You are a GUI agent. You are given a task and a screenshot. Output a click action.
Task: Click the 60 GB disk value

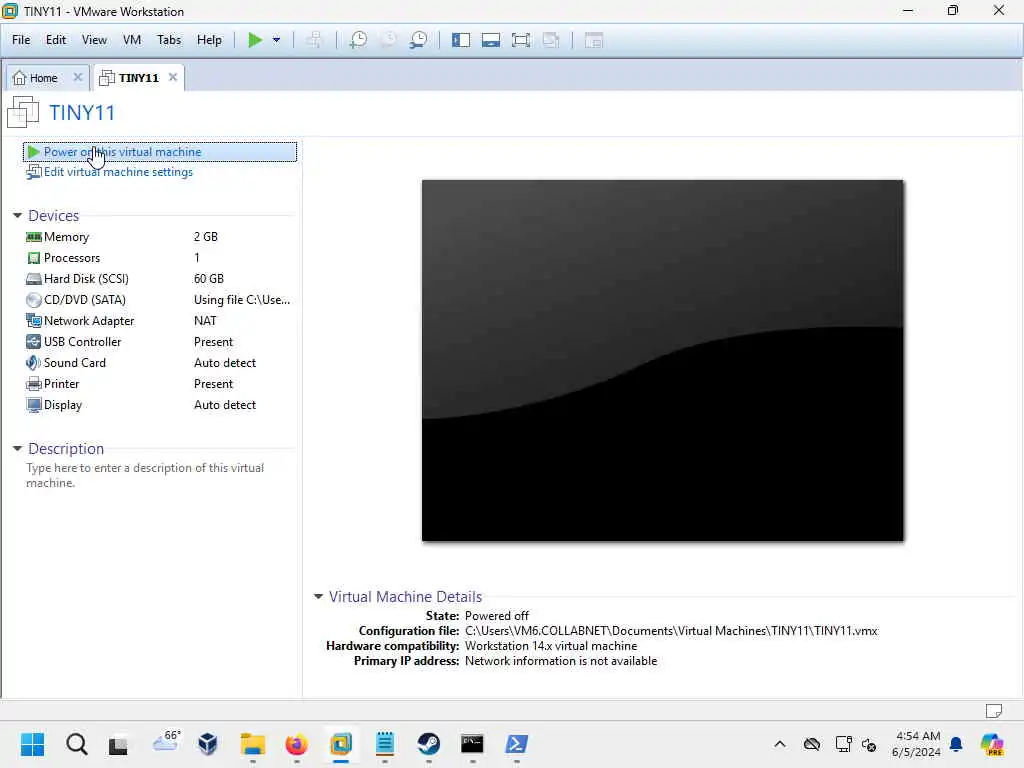tap(209, 278)
